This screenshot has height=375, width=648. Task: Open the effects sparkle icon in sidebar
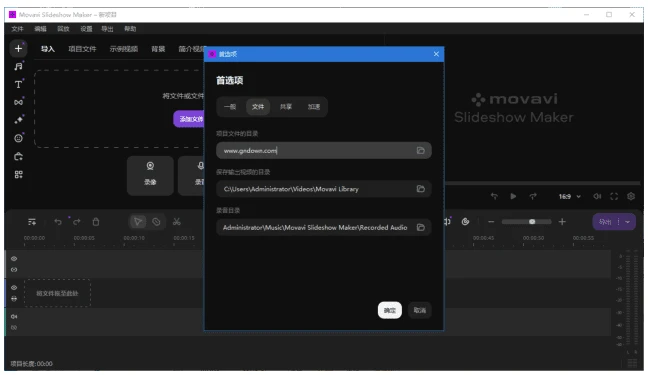point(18,120)
